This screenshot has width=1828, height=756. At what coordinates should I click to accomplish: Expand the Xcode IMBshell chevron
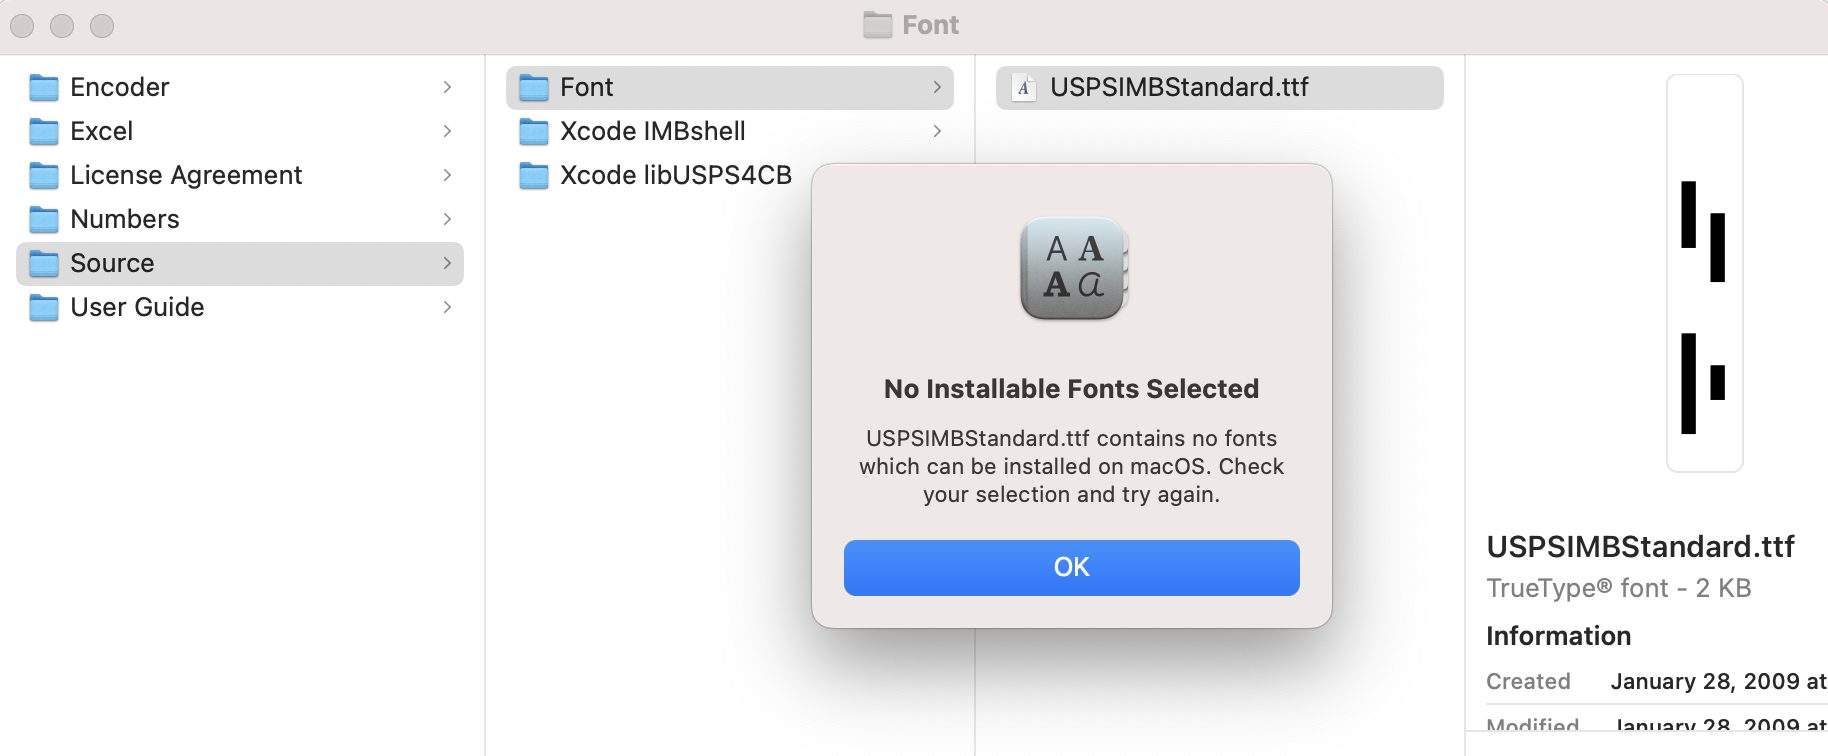937,132
